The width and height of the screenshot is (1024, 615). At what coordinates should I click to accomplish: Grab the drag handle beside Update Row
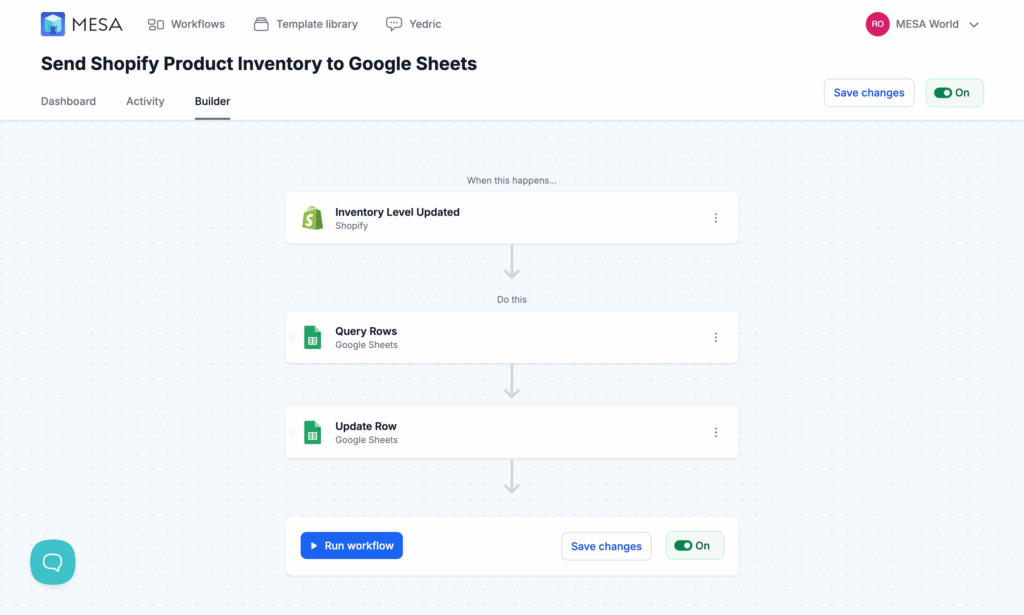tap(292, 432)
